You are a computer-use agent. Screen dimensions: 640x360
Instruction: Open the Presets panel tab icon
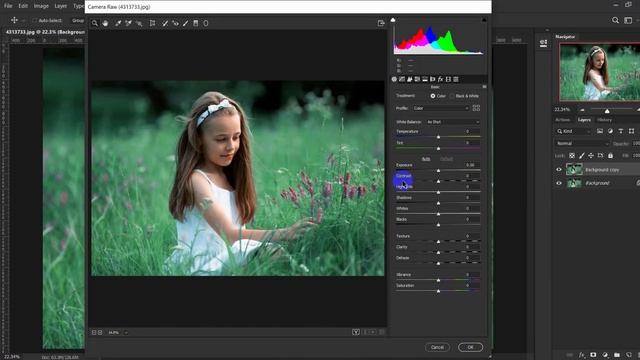(x=456, y=79)
